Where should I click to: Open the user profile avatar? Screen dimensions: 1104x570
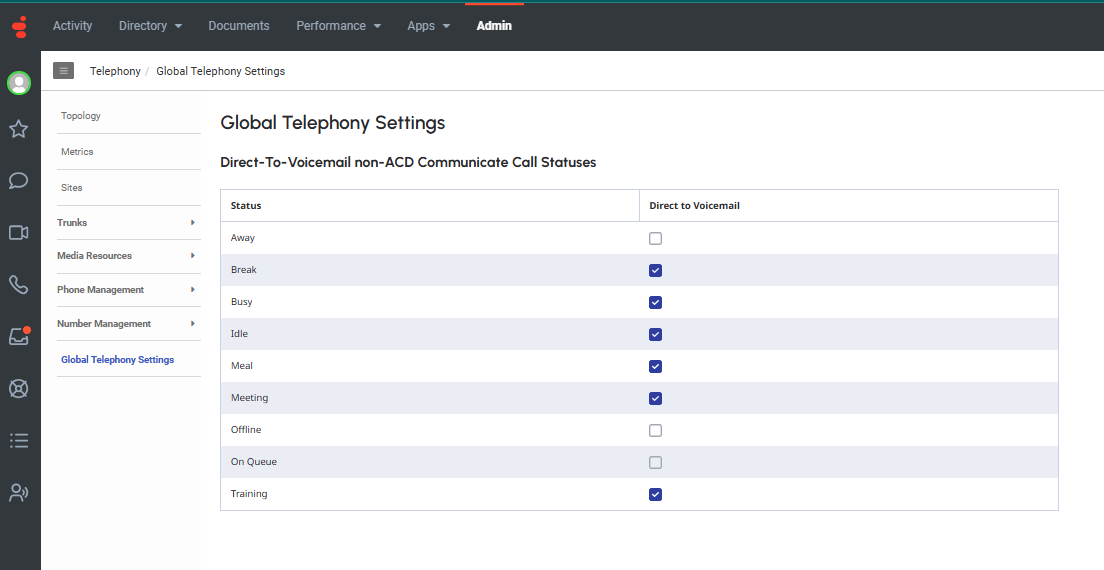point(19,83)
